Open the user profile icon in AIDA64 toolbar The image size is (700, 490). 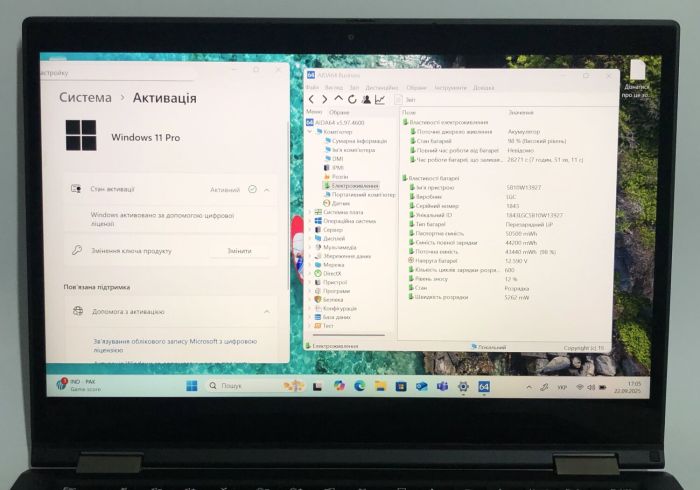coord(367,100)
